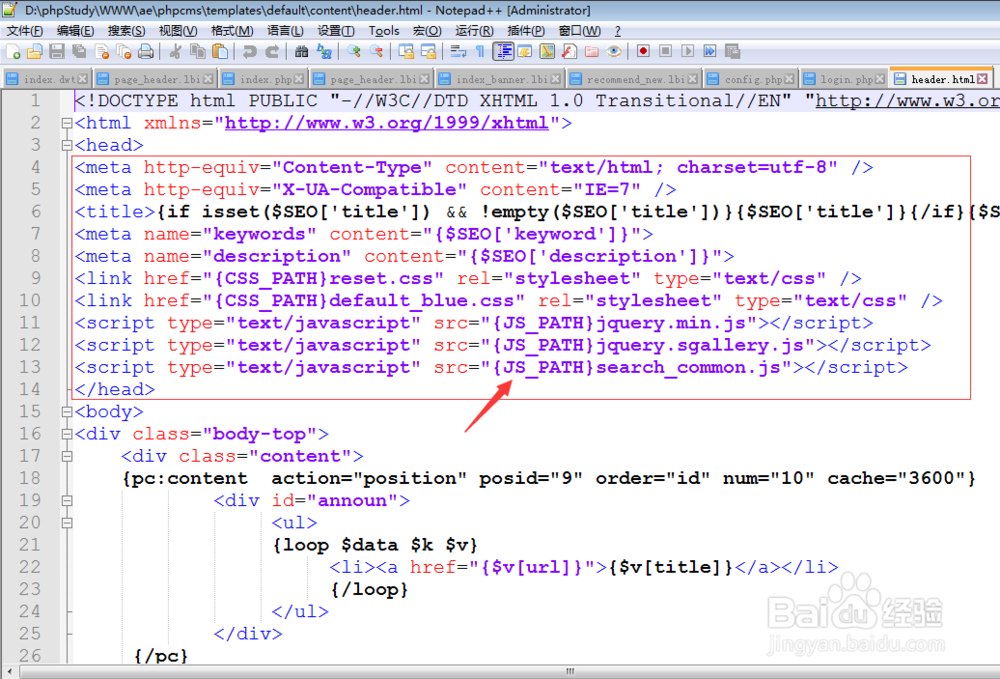The height and width of the screenshot is (679, 1000).
Task: Toggle word wrap toolbar icon
Action: click(458, 52)
